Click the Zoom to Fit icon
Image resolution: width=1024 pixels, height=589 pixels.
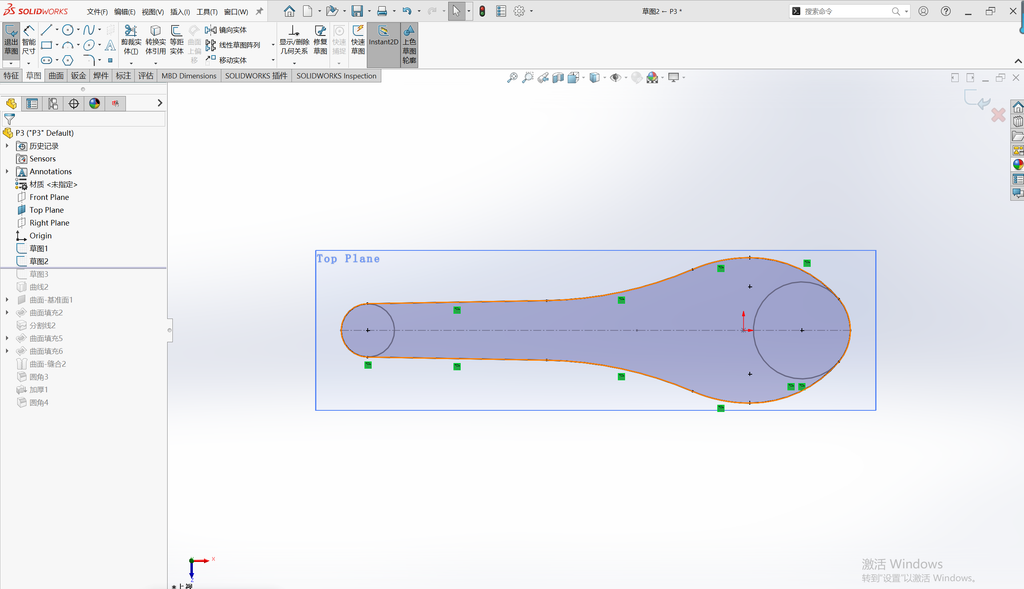click(512, 78)
